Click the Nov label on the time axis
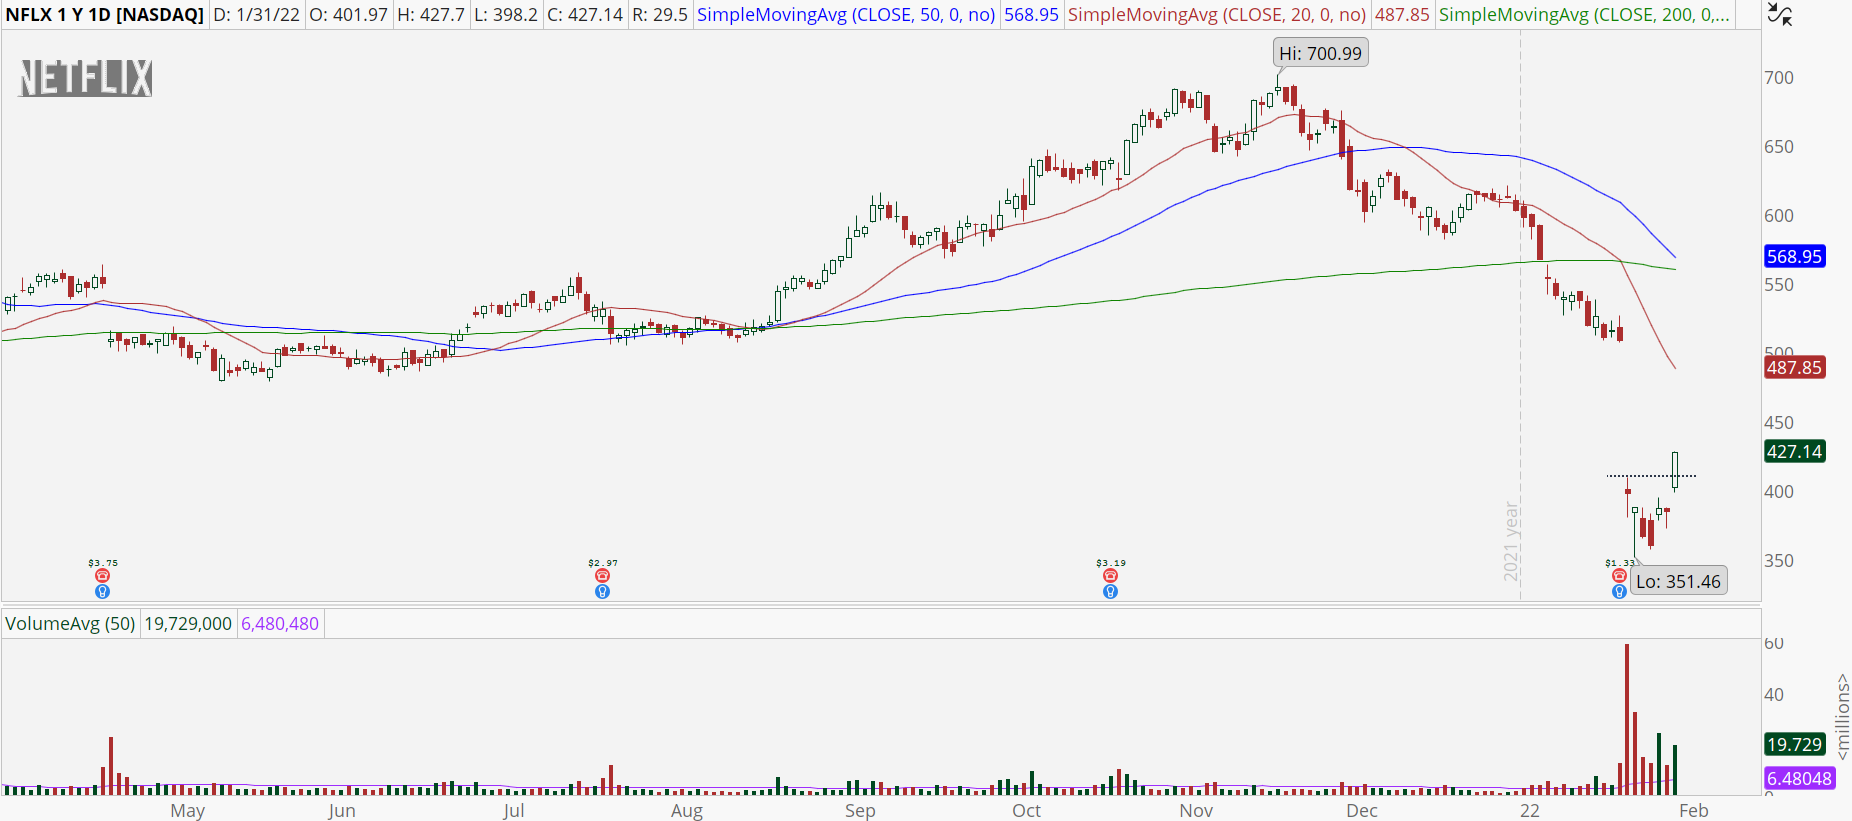1852x821 pixels. click(x=1196, y=810)
